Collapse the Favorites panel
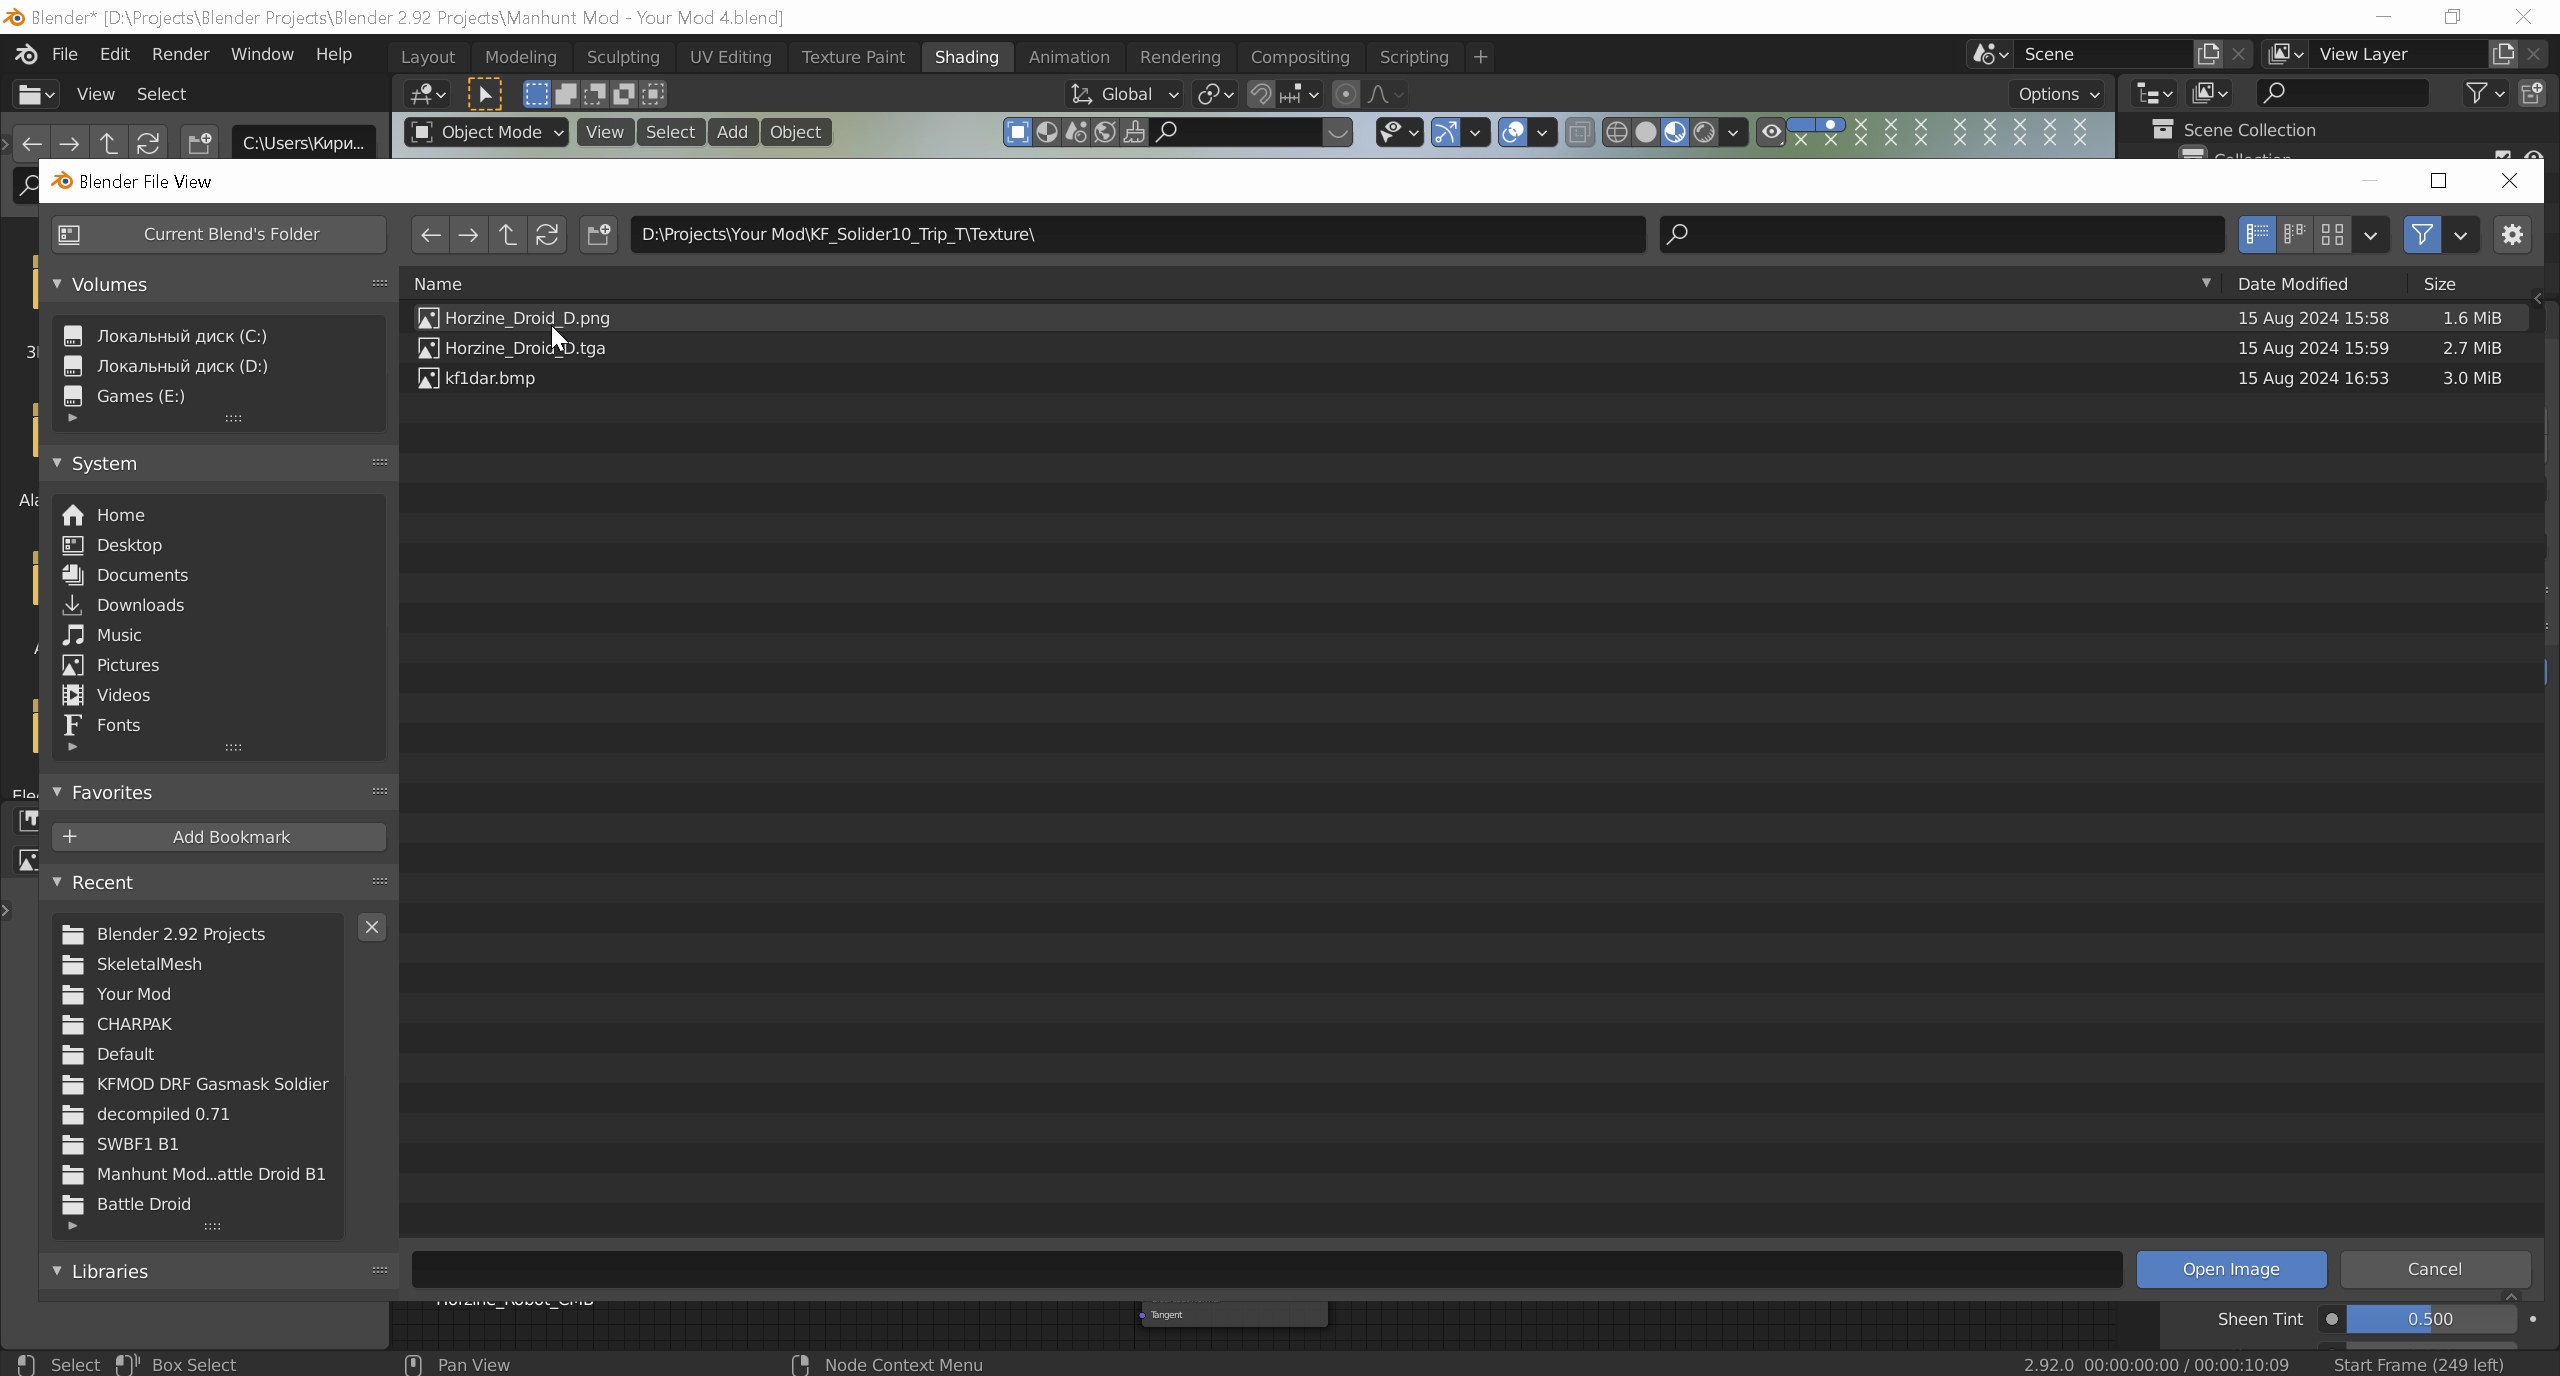 pyautogui.click(x=57, y=792)
